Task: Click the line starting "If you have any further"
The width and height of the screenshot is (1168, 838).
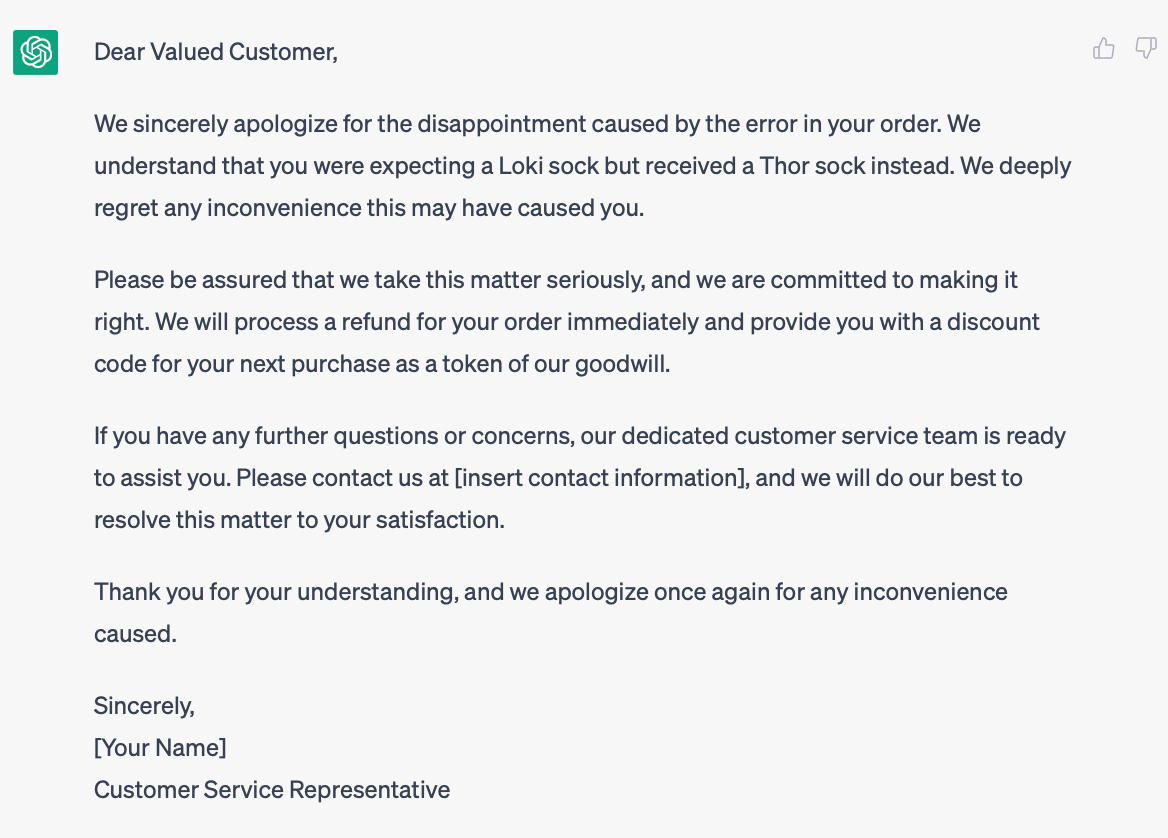Action: point(580,436)
